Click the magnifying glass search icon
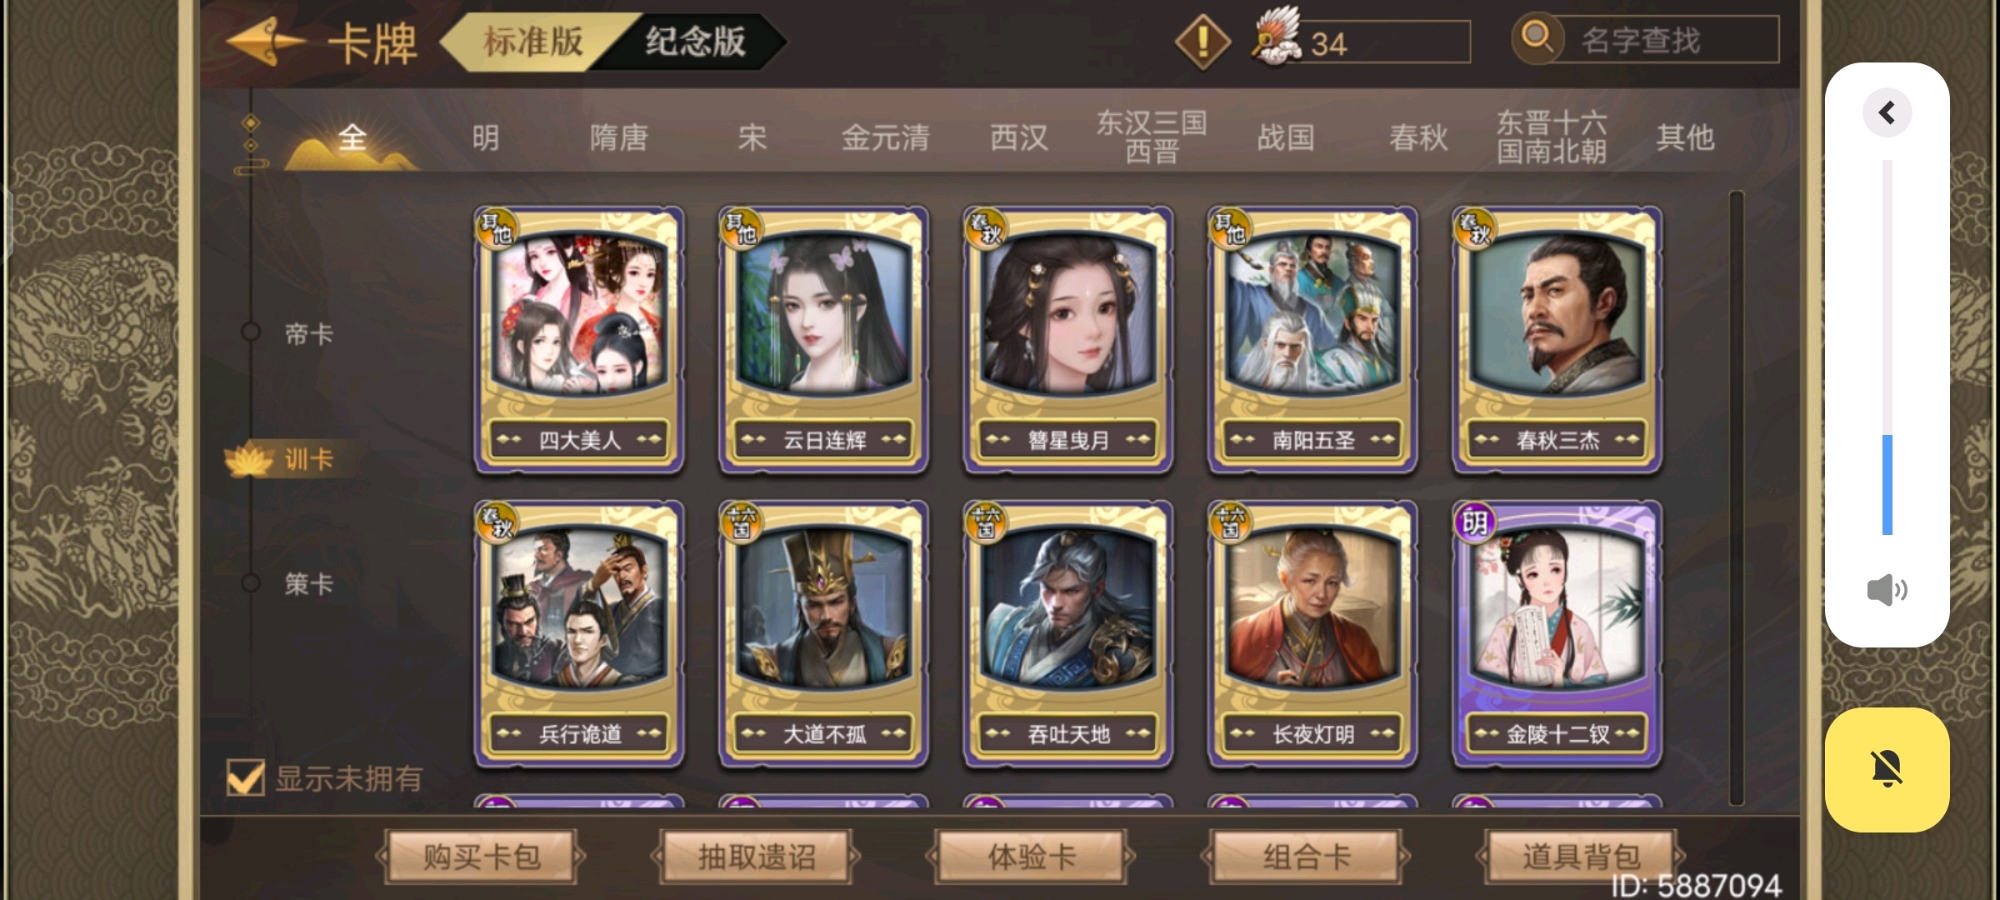The image size is (2000, 900). pos(1537,39)
